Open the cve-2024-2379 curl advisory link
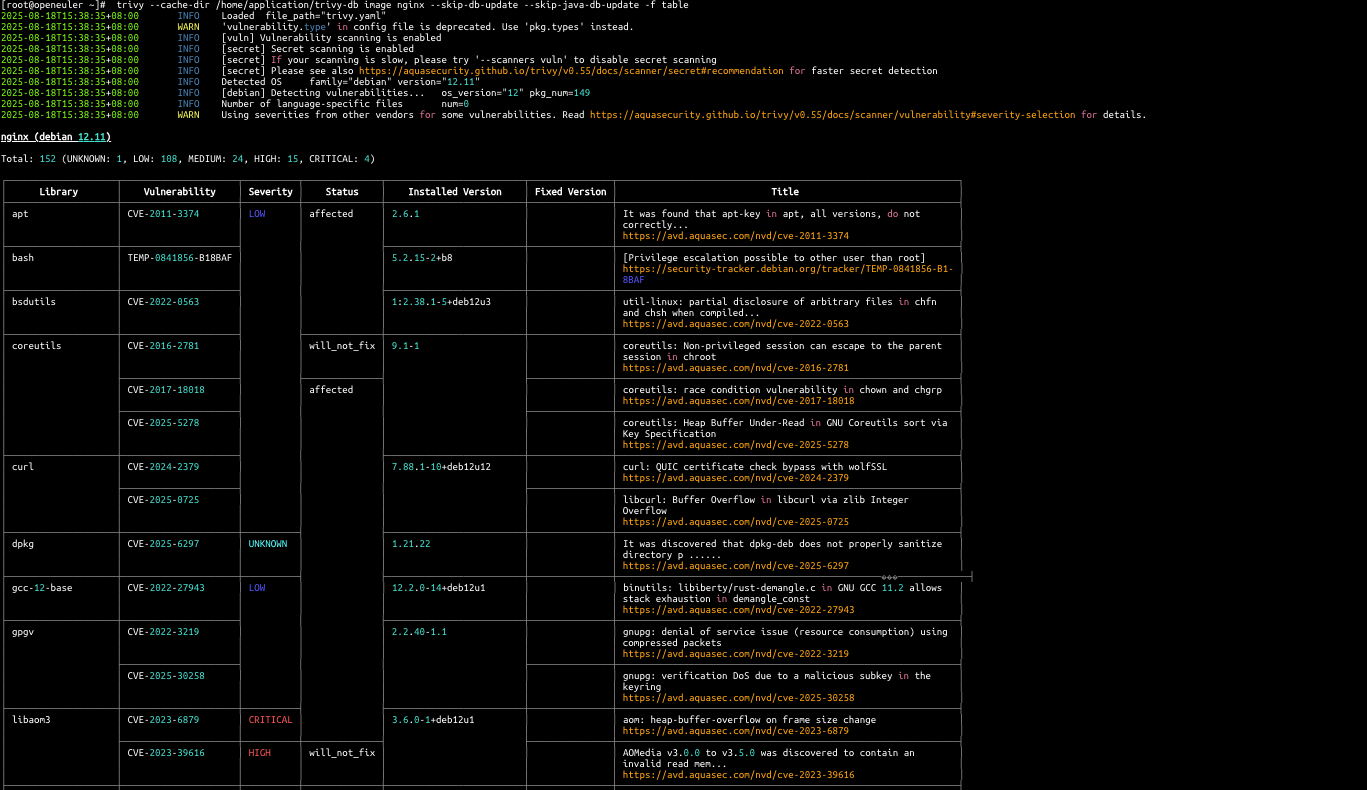The height and width of the screenshot is (790, 1367). click(735, 478)
